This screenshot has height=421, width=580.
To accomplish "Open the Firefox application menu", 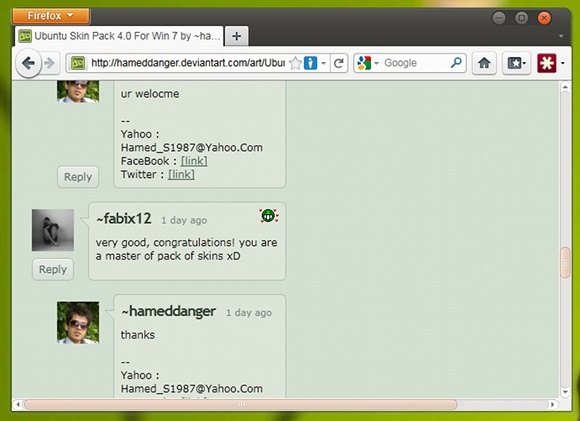I will [51, 16].
